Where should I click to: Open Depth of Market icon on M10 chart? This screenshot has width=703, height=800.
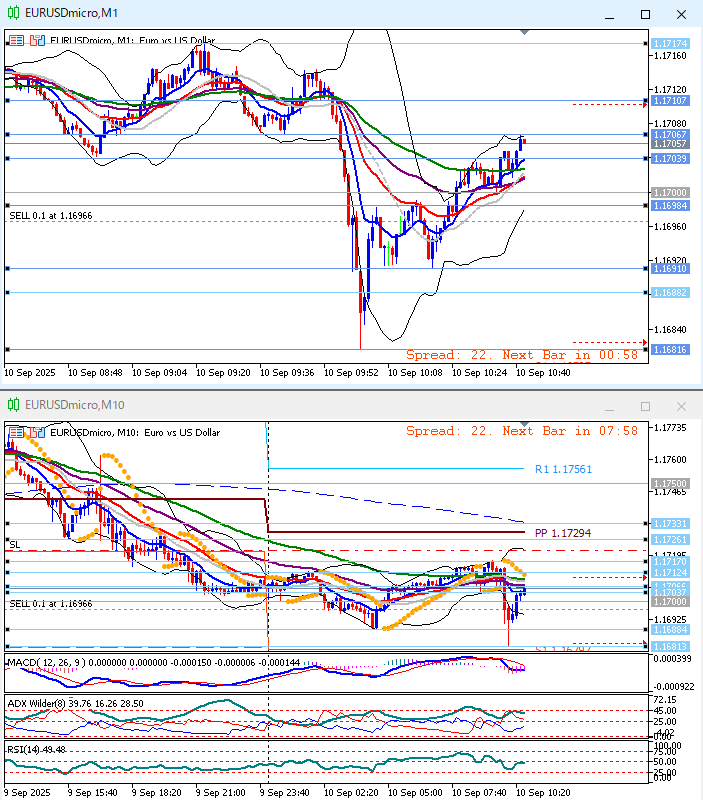pos(37,432)
